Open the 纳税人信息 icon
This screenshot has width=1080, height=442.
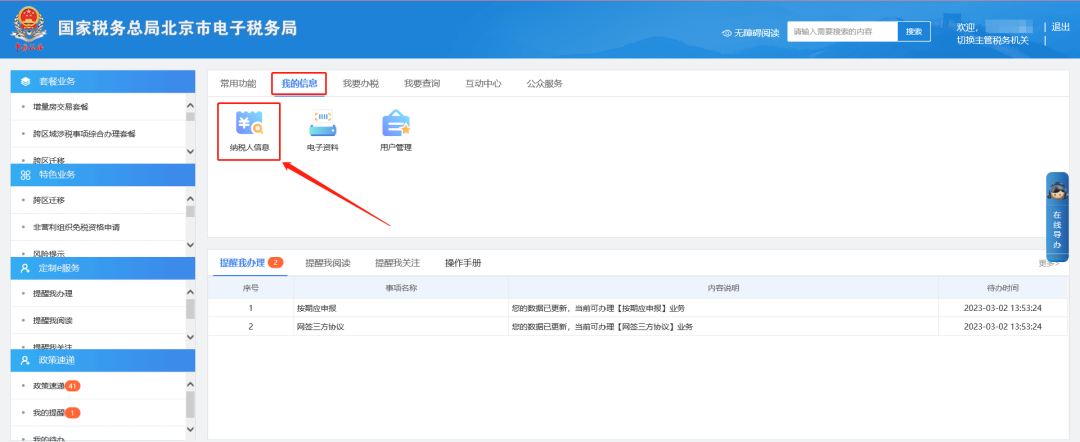(249, 131)
